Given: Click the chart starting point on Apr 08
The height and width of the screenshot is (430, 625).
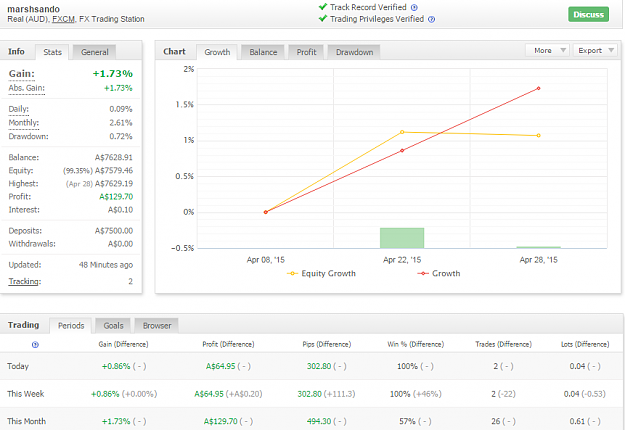Looking at the screenshot, I should [265, 212].
